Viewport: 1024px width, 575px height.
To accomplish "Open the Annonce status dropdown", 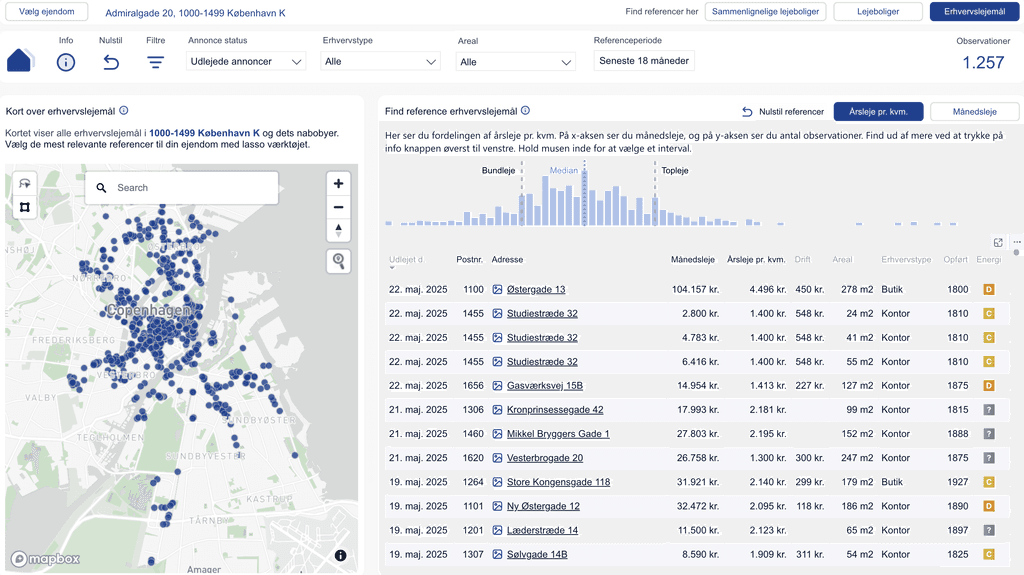I will coord(246,61).
